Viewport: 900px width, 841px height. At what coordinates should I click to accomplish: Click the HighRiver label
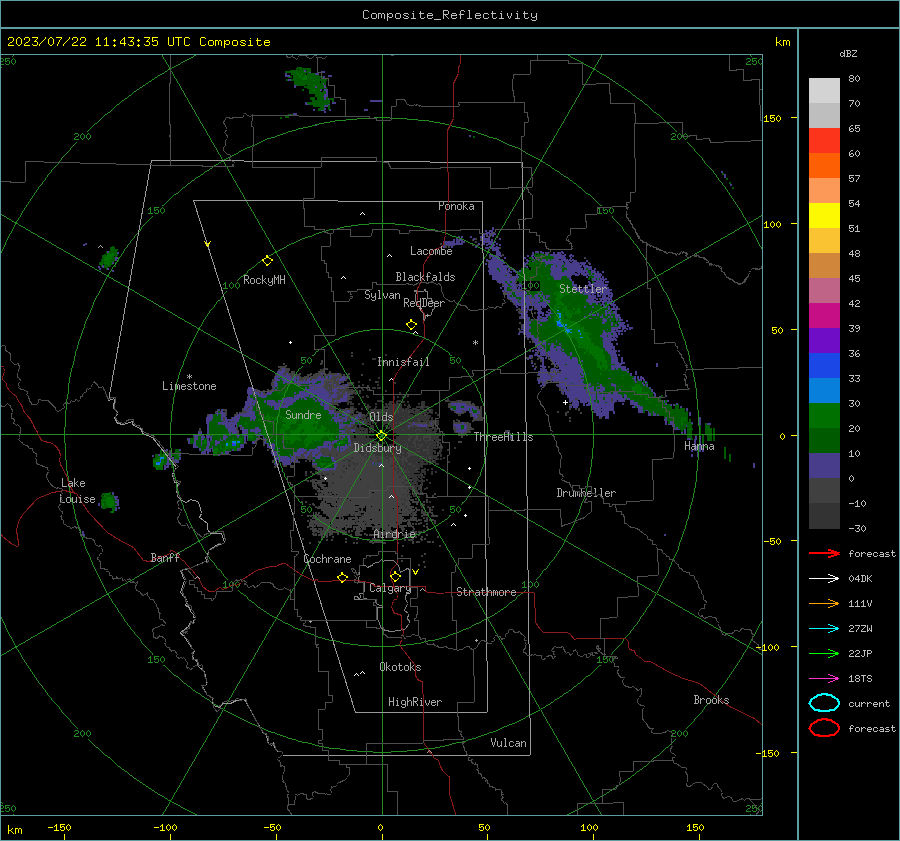point(415,702)
